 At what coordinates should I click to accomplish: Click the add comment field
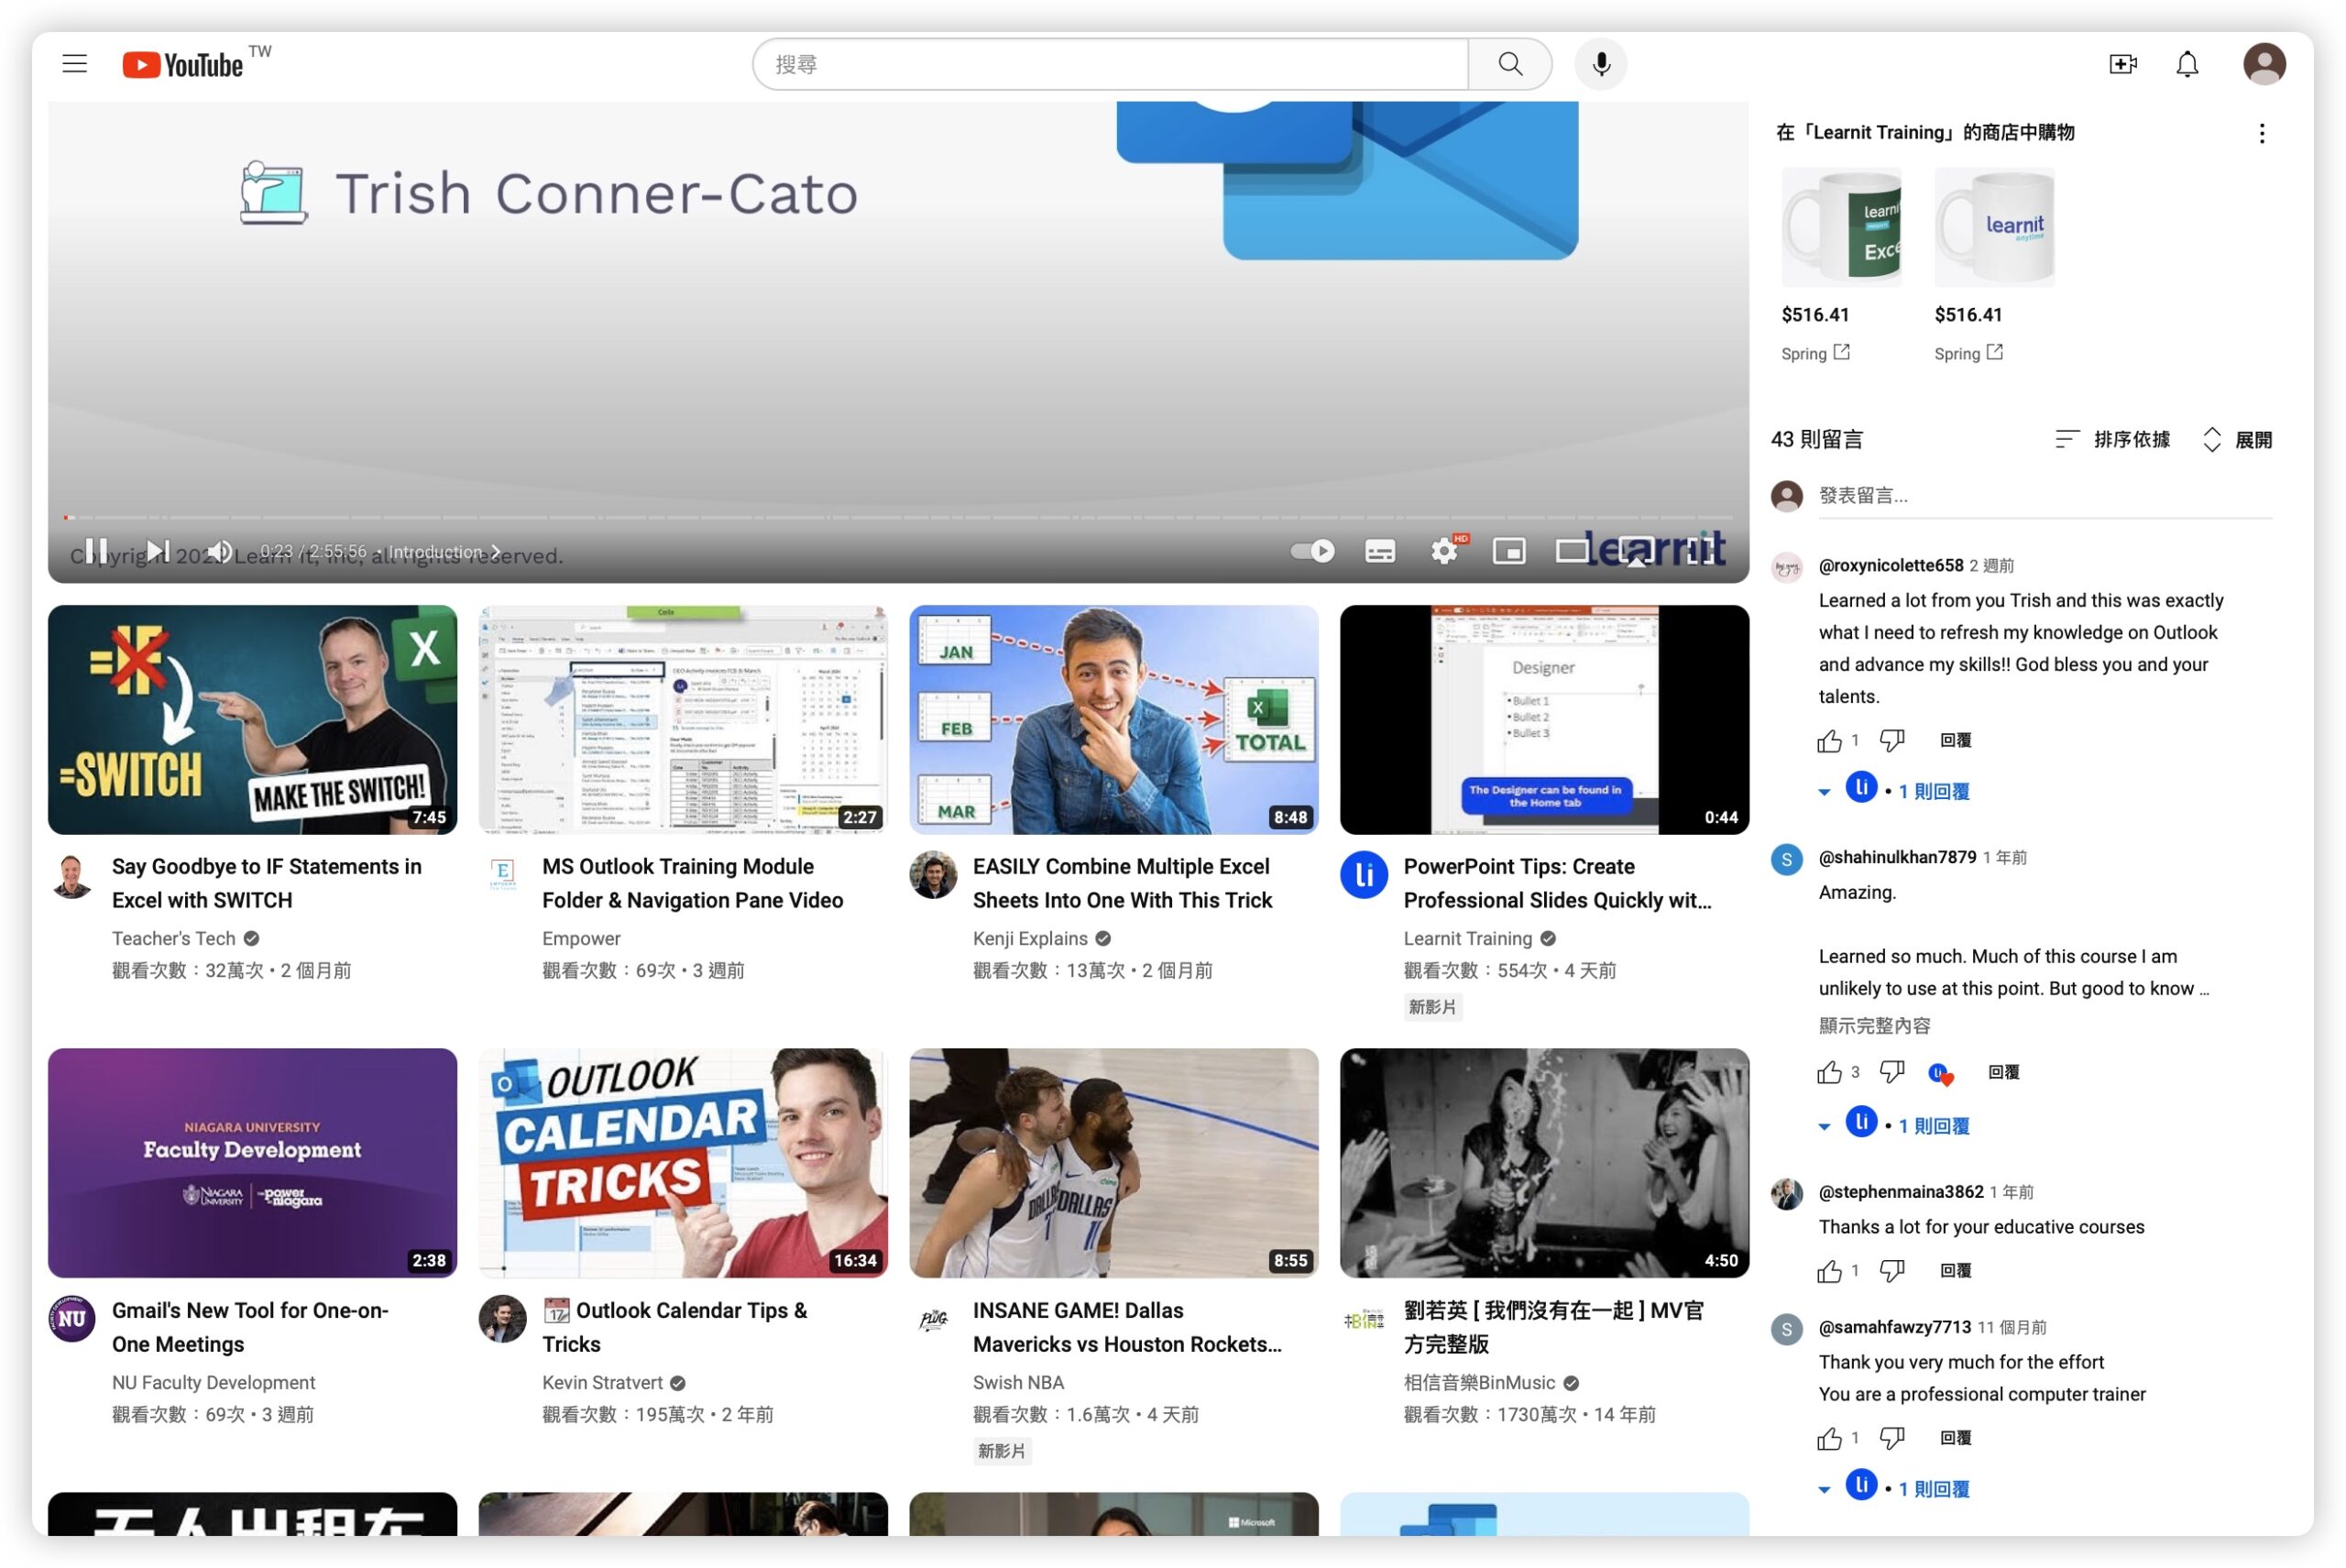click(2044, 496)
